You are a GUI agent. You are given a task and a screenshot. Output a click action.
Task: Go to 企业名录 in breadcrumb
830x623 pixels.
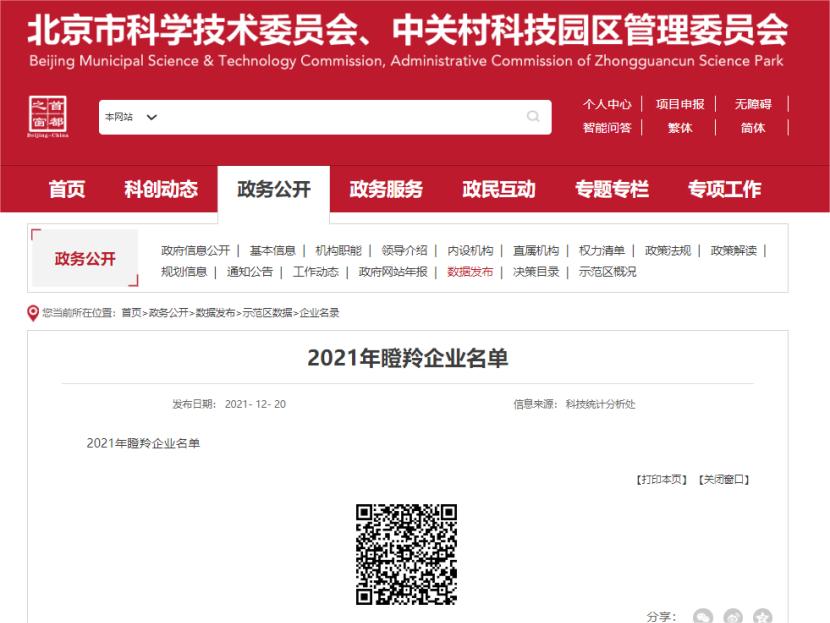point(319,313)
